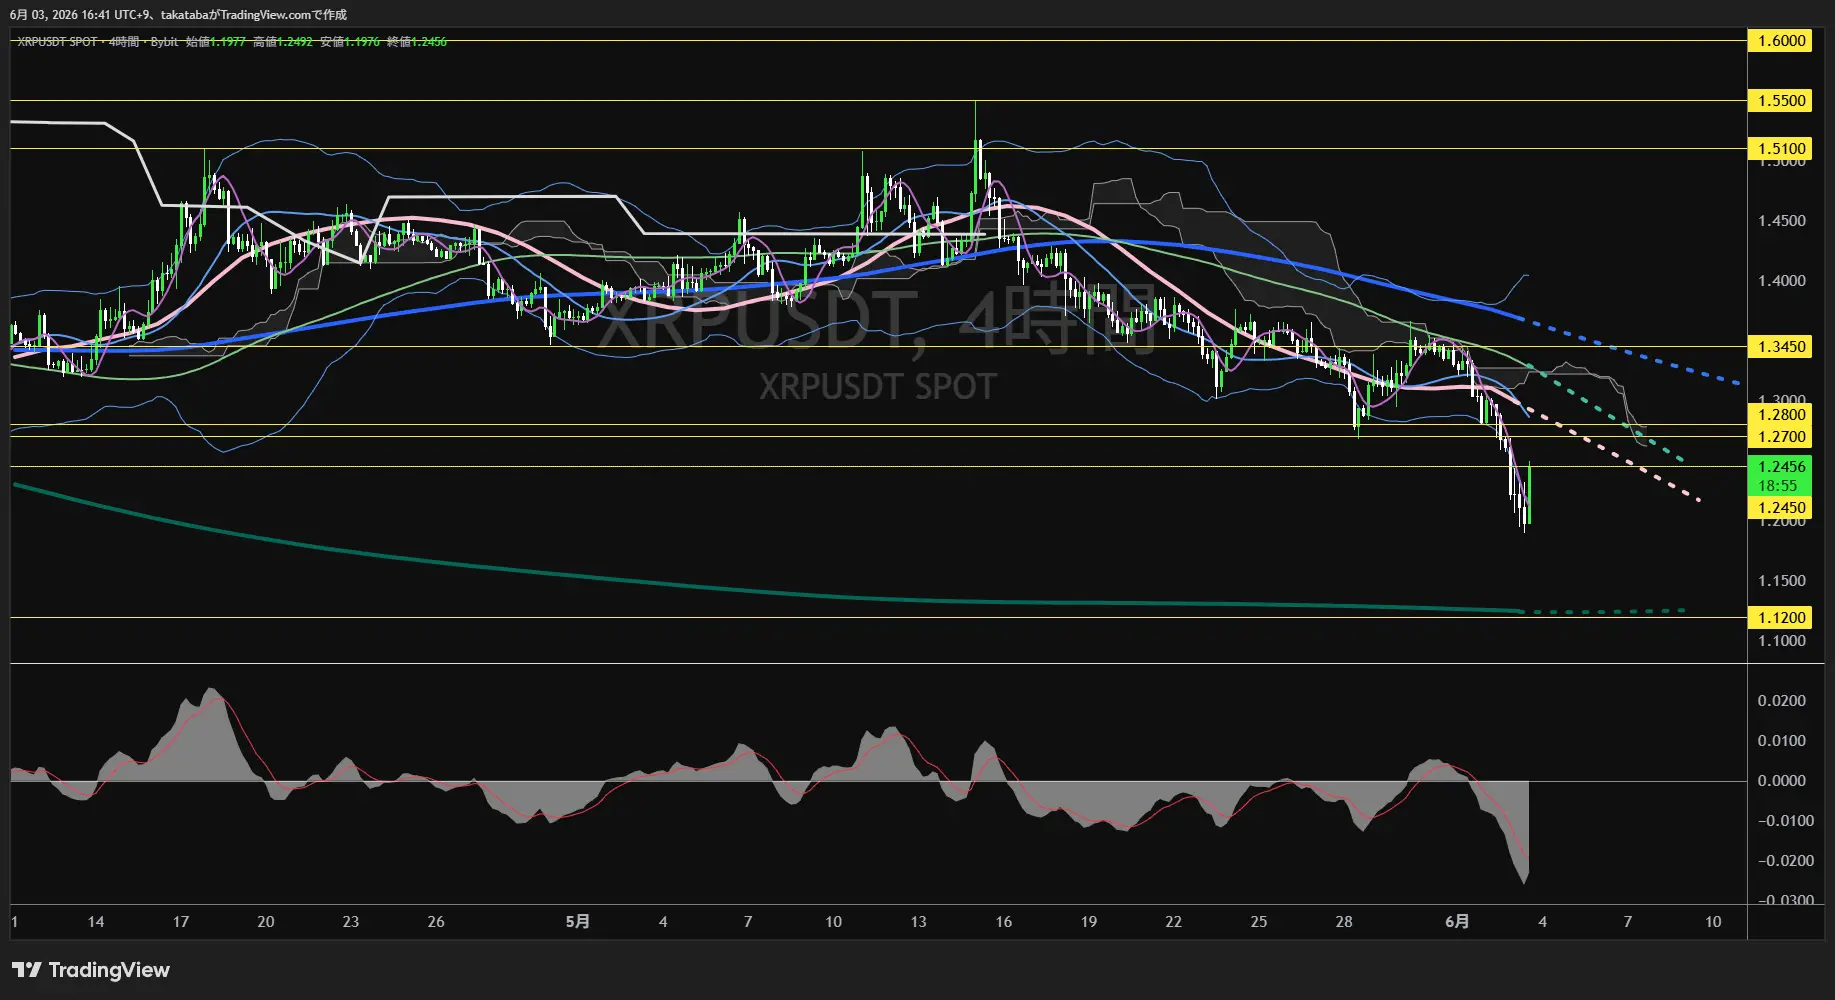The image size is (1835, 1000).
Task: Click the 13 date on time axis
Action: tap(919, 922)
